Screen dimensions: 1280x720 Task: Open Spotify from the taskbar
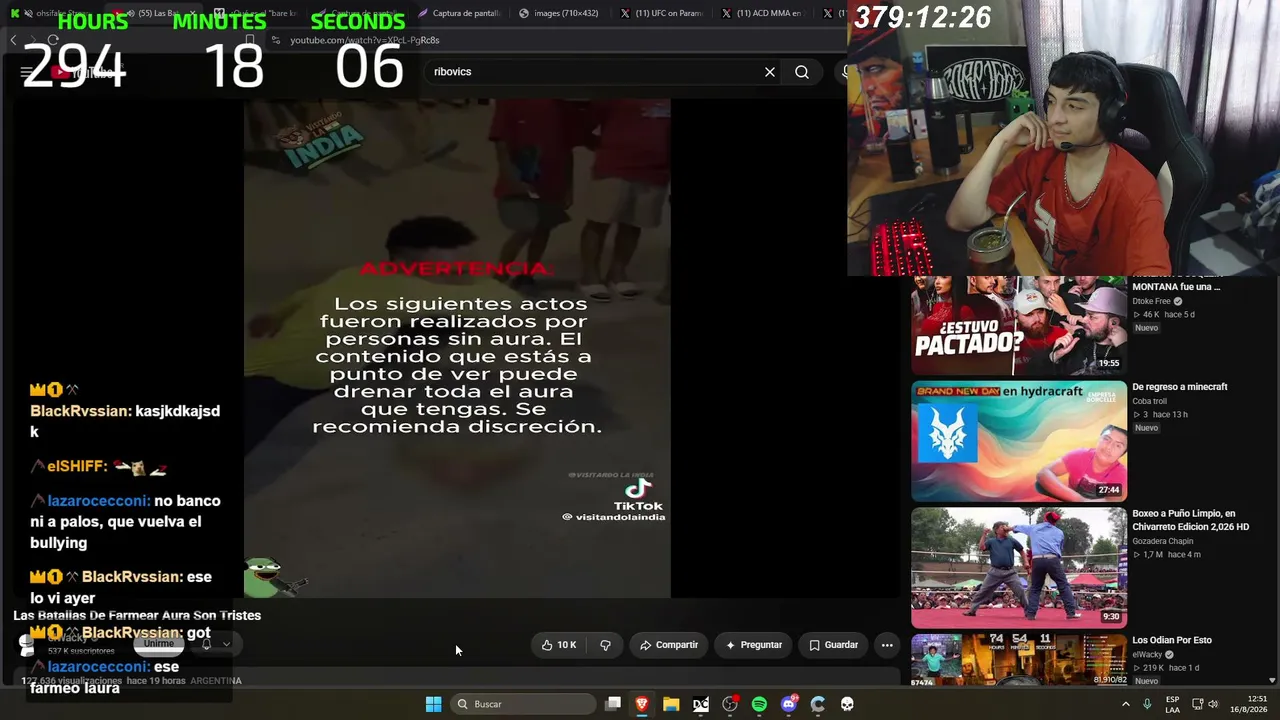[759, 704]
